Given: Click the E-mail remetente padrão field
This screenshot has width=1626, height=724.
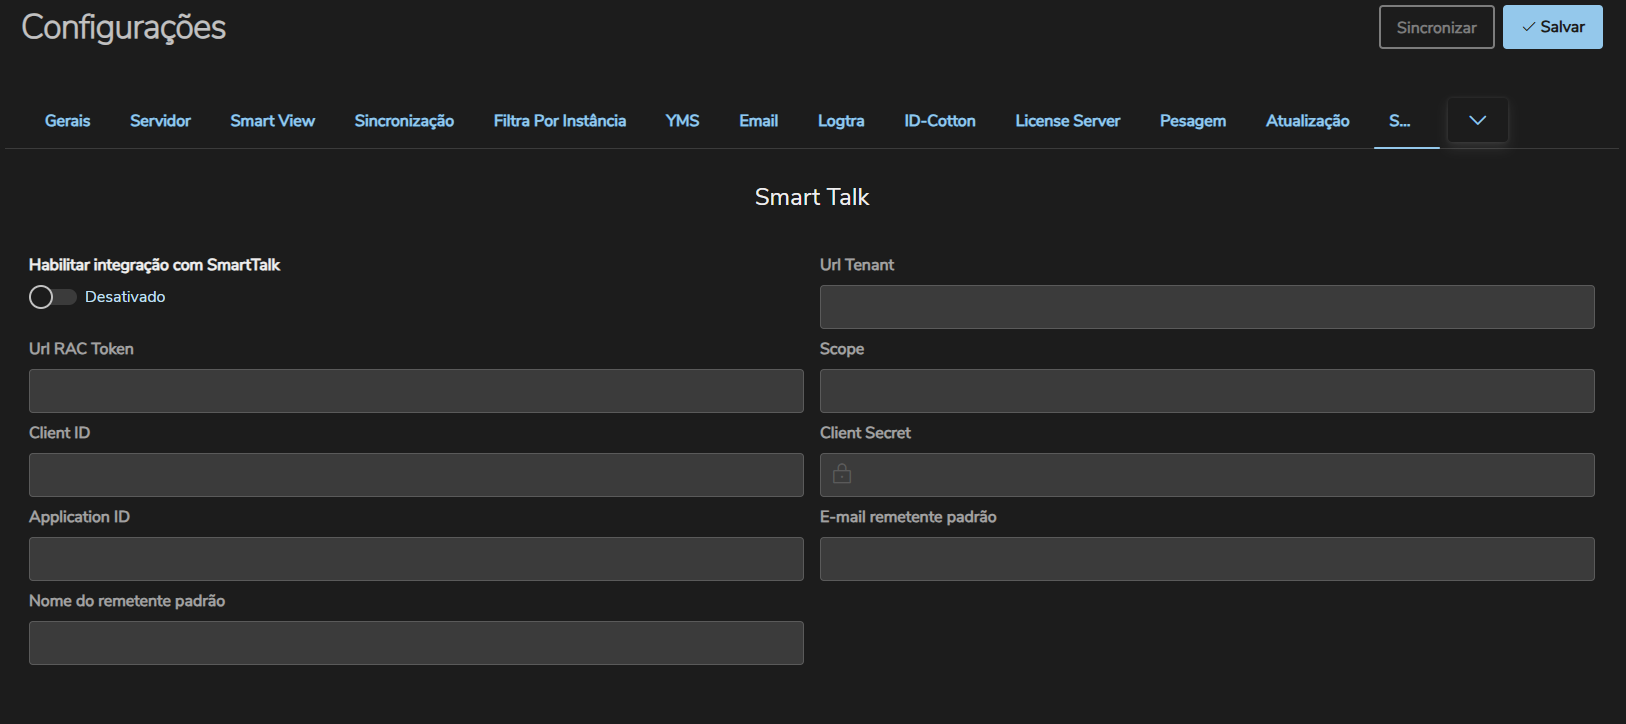Looking at the screenshot, I should pos(1207,559).
